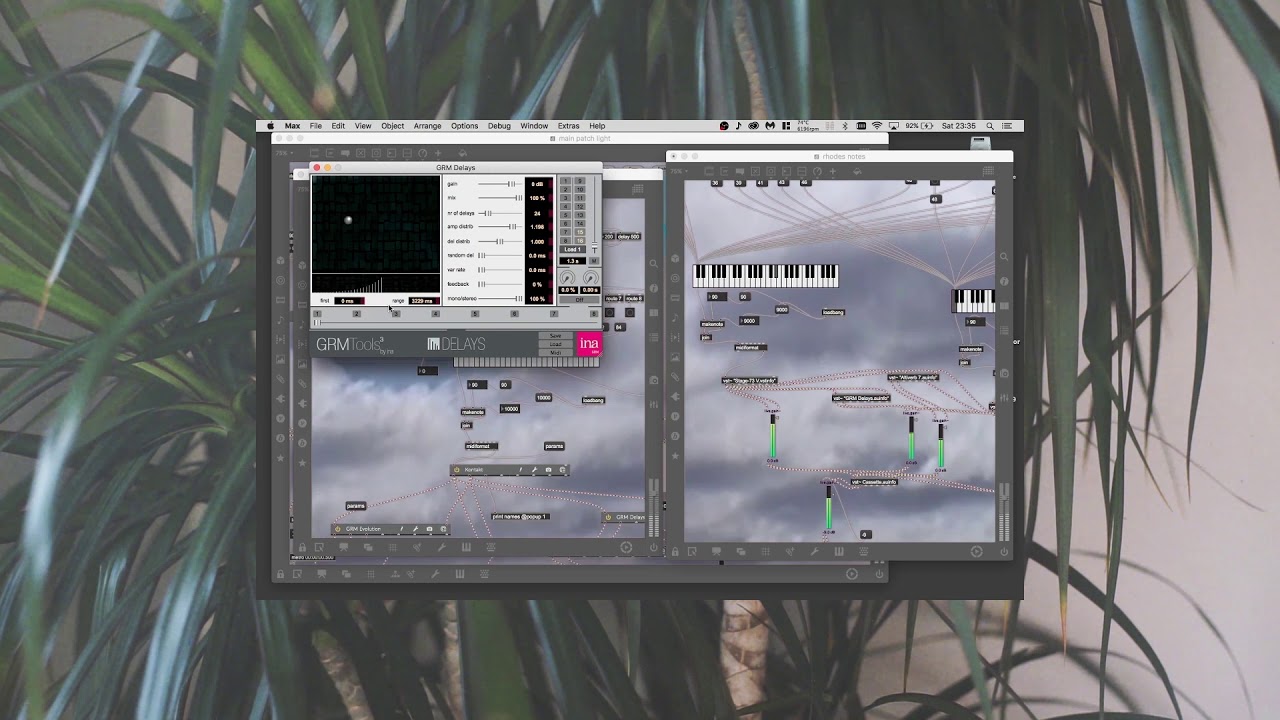Open mixer icon in rhodes notes right sidebar
Screen dimensions: 1280x720
coord(1004,398)
